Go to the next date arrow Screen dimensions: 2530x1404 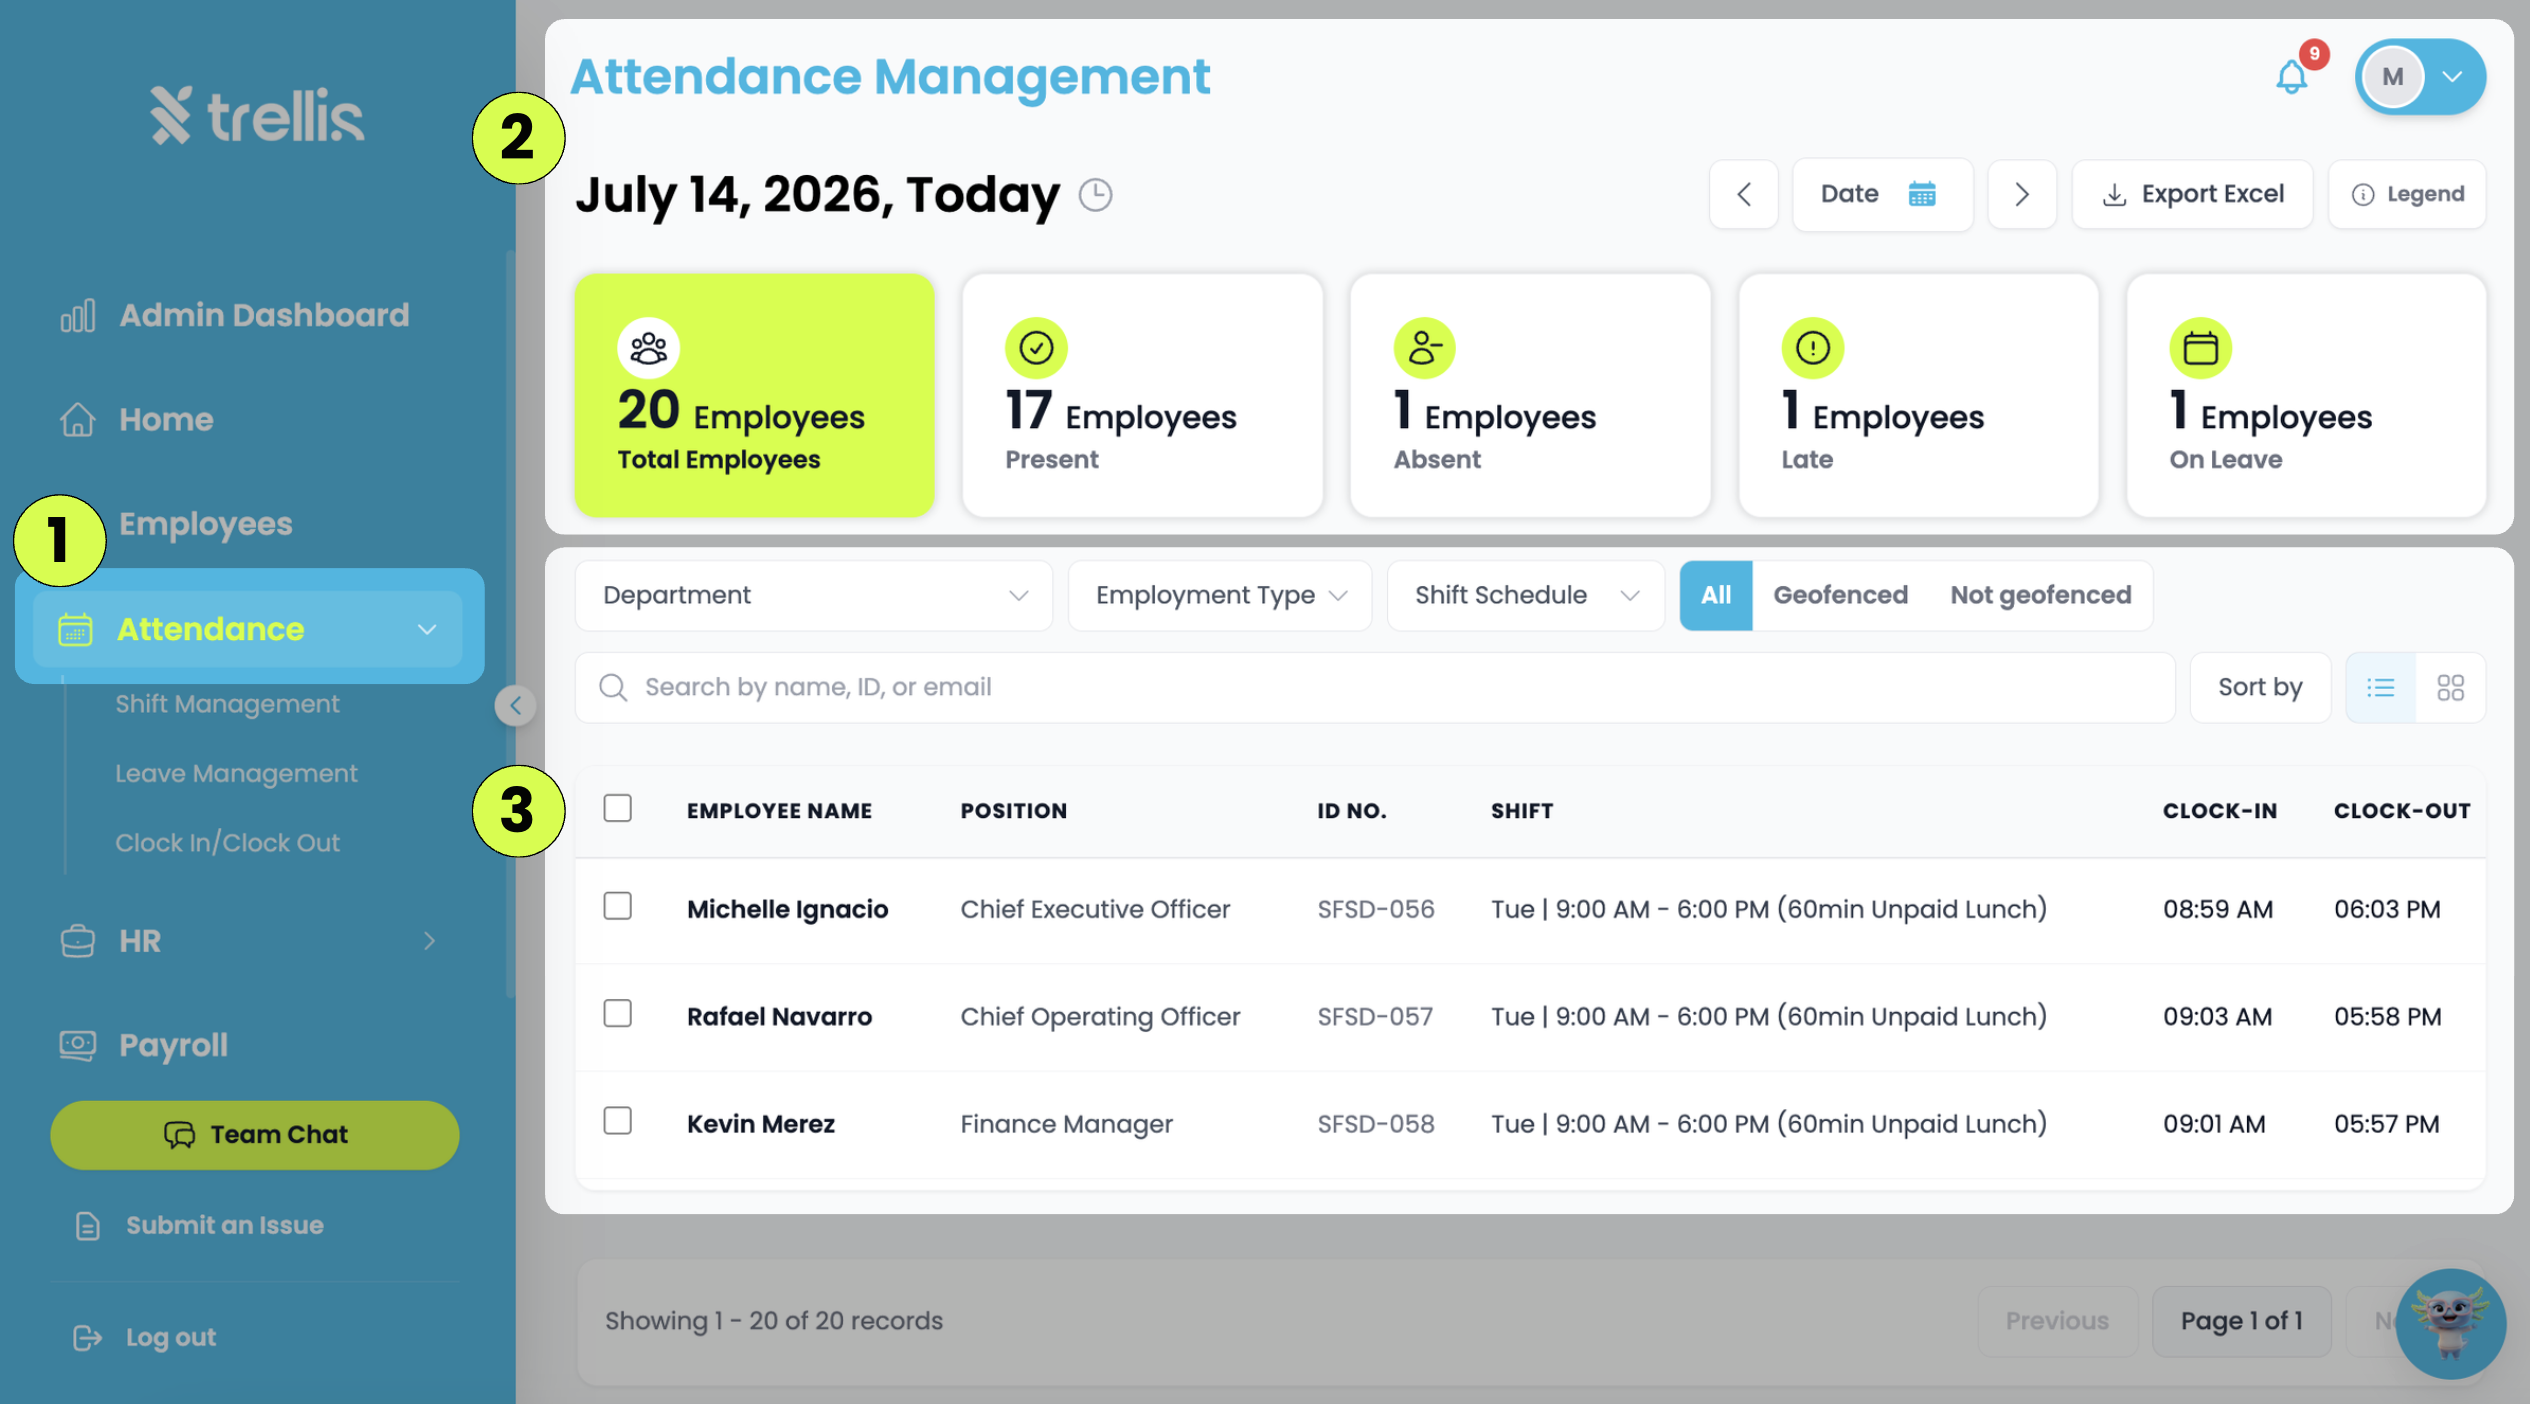coord(2021,194)
